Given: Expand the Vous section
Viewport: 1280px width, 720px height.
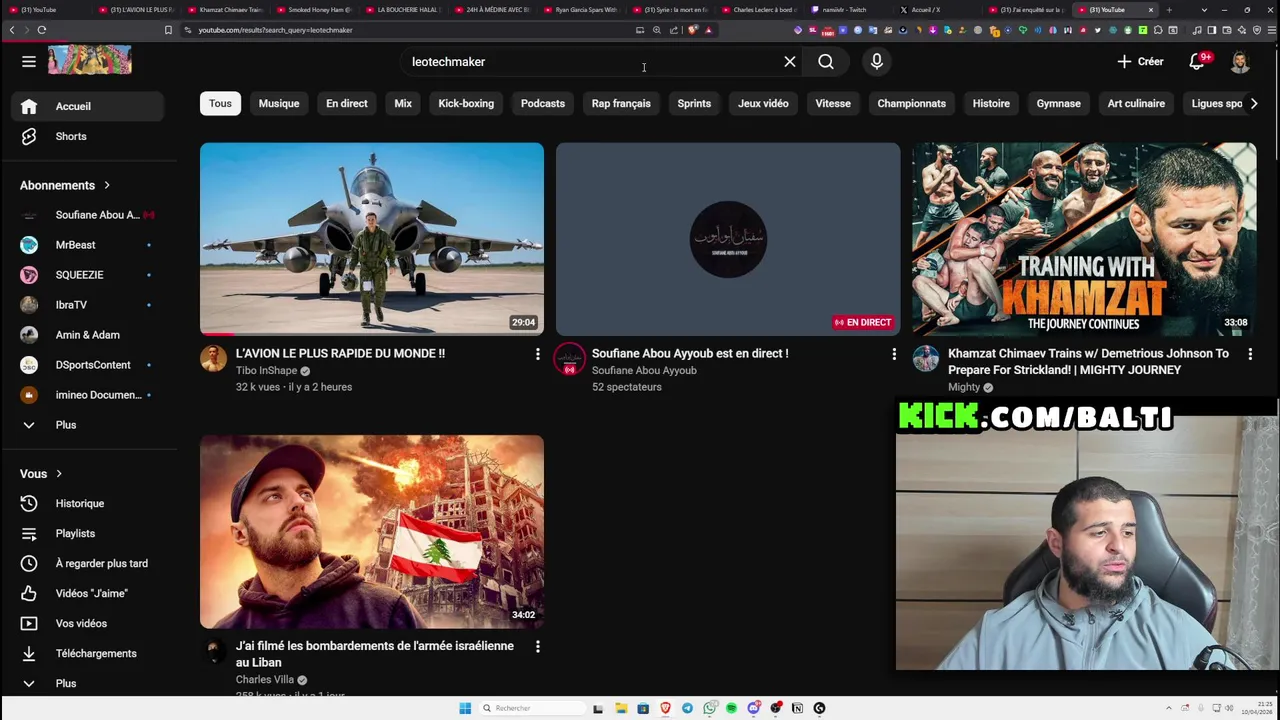Looking at the screenshot, I should [41, 473].
